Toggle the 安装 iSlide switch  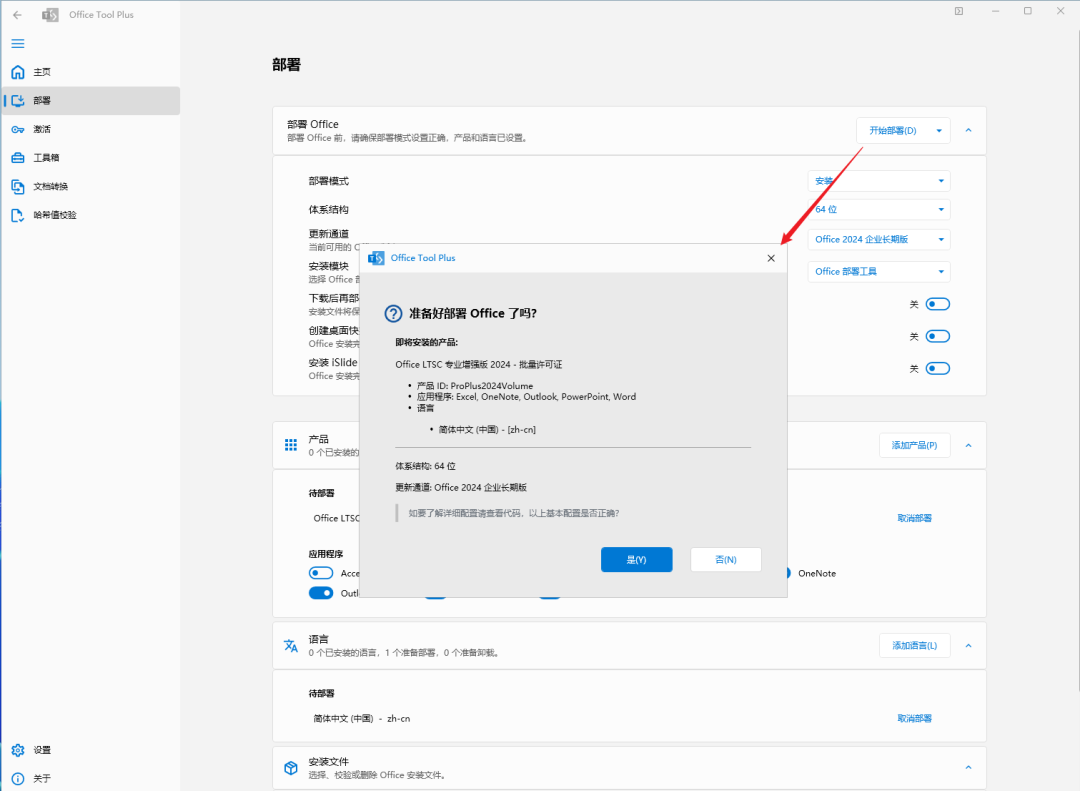point(937,368)
